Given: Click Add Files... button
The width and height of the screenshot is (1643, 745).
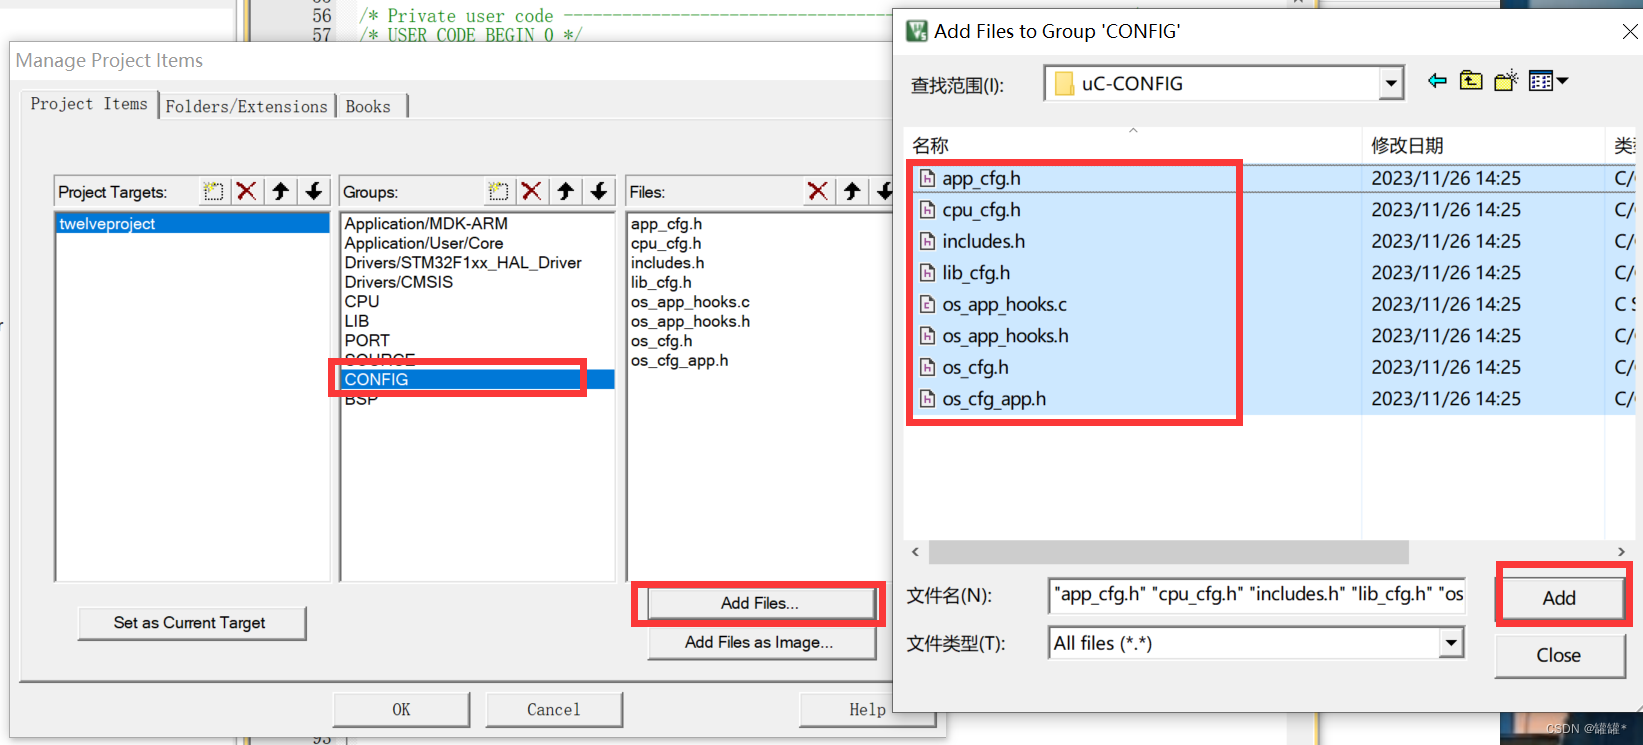Looking at the screenshot, I should tap(760, 603).
